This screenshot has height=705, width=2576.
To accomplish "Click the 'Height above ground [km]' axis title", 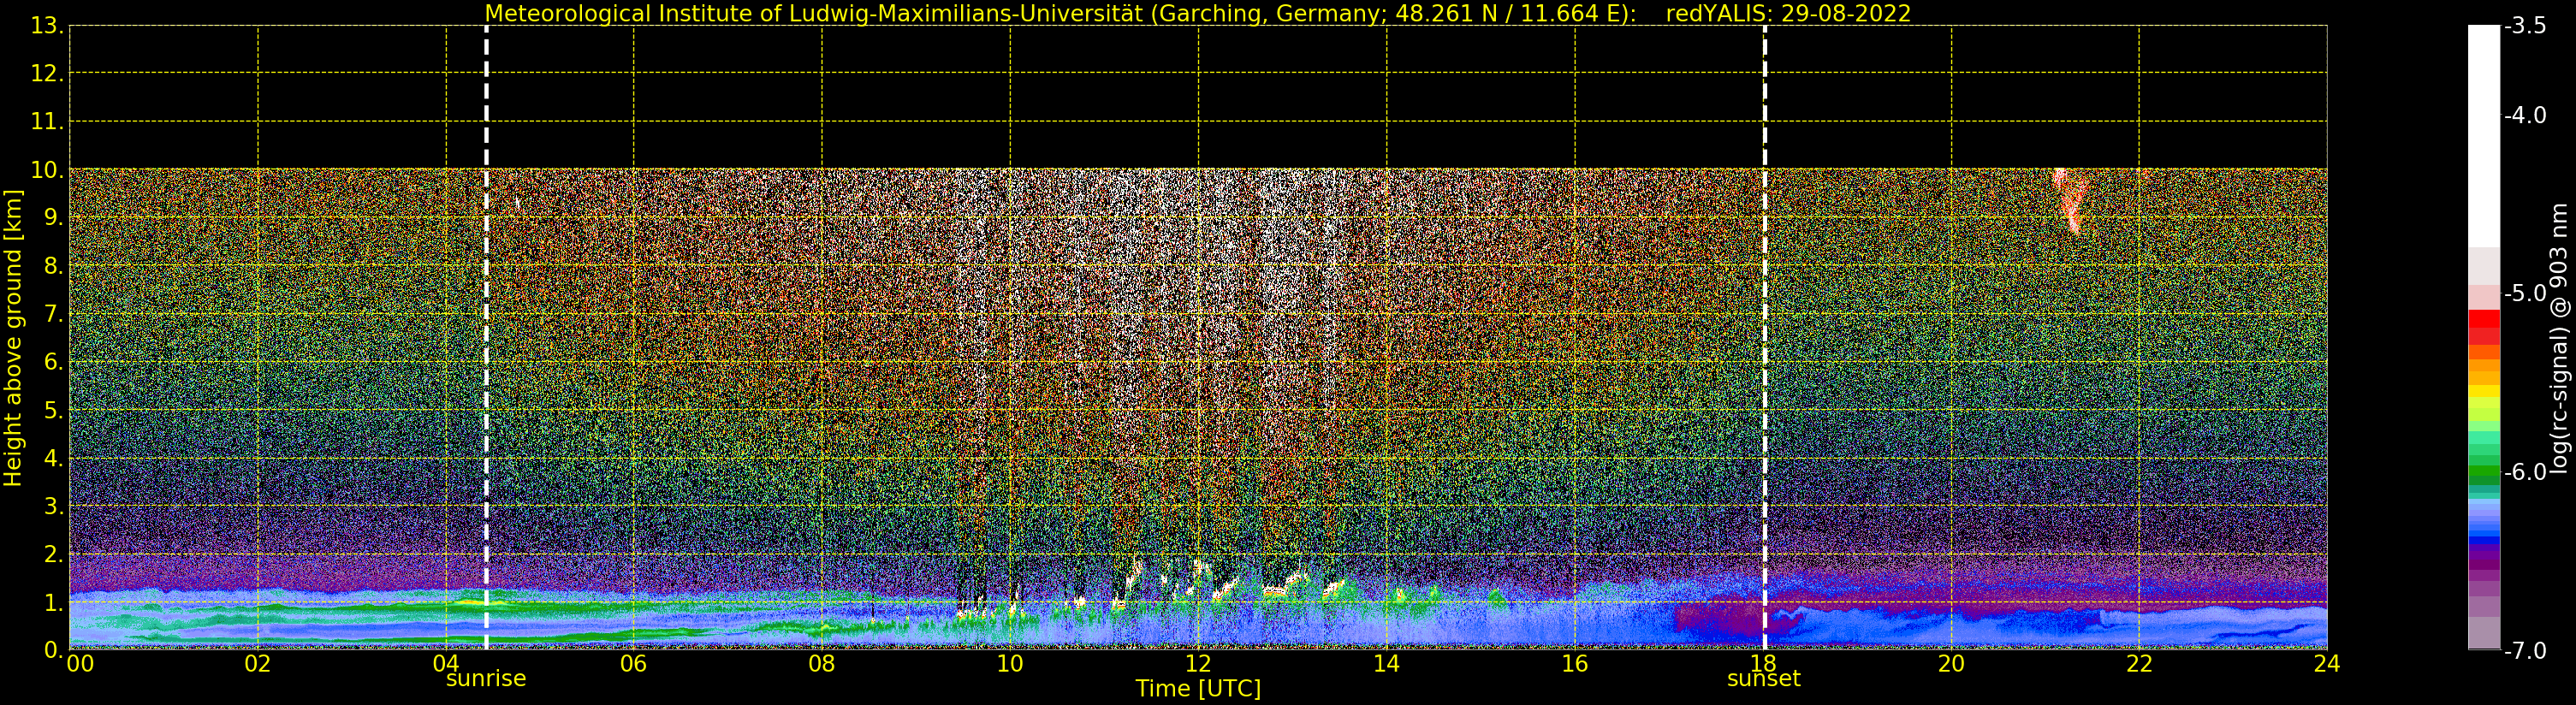I will [13, 337].
